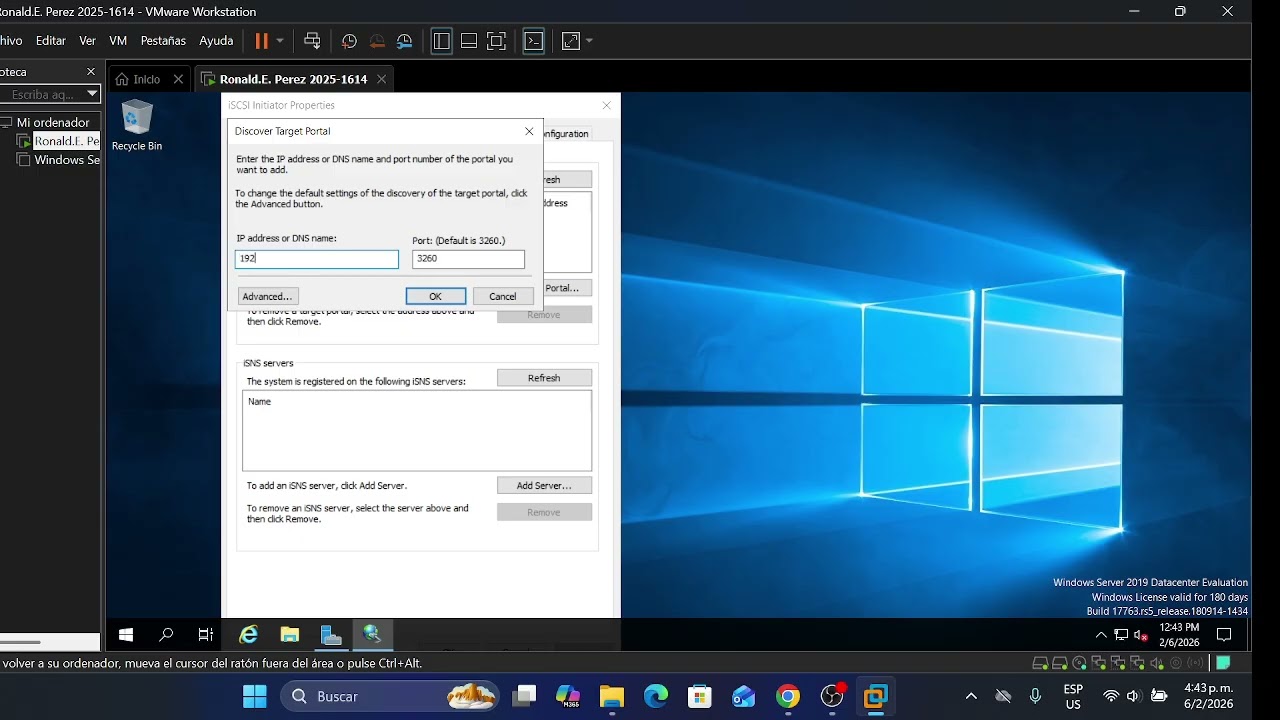This screenshot has width=1280, height=720.
Task: Click the guest muted volume tray icon
Action: (1140, 635)
